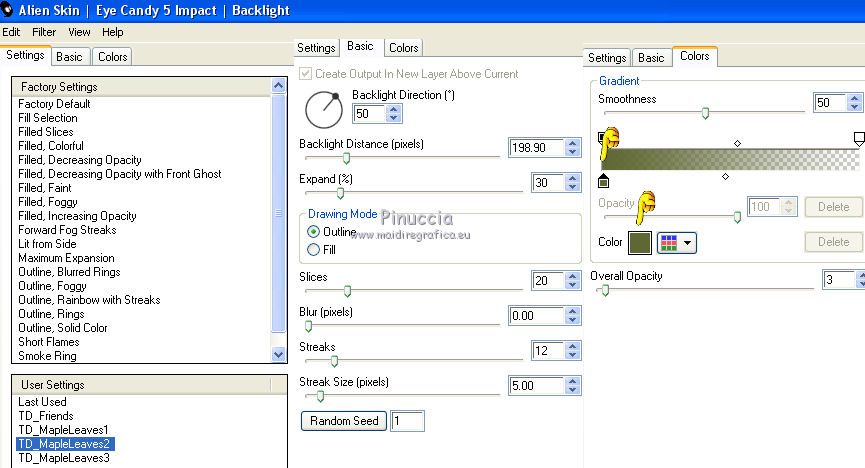Open the Settings tab in right panel
Screen dimensions: 865x468
[607, 58]
